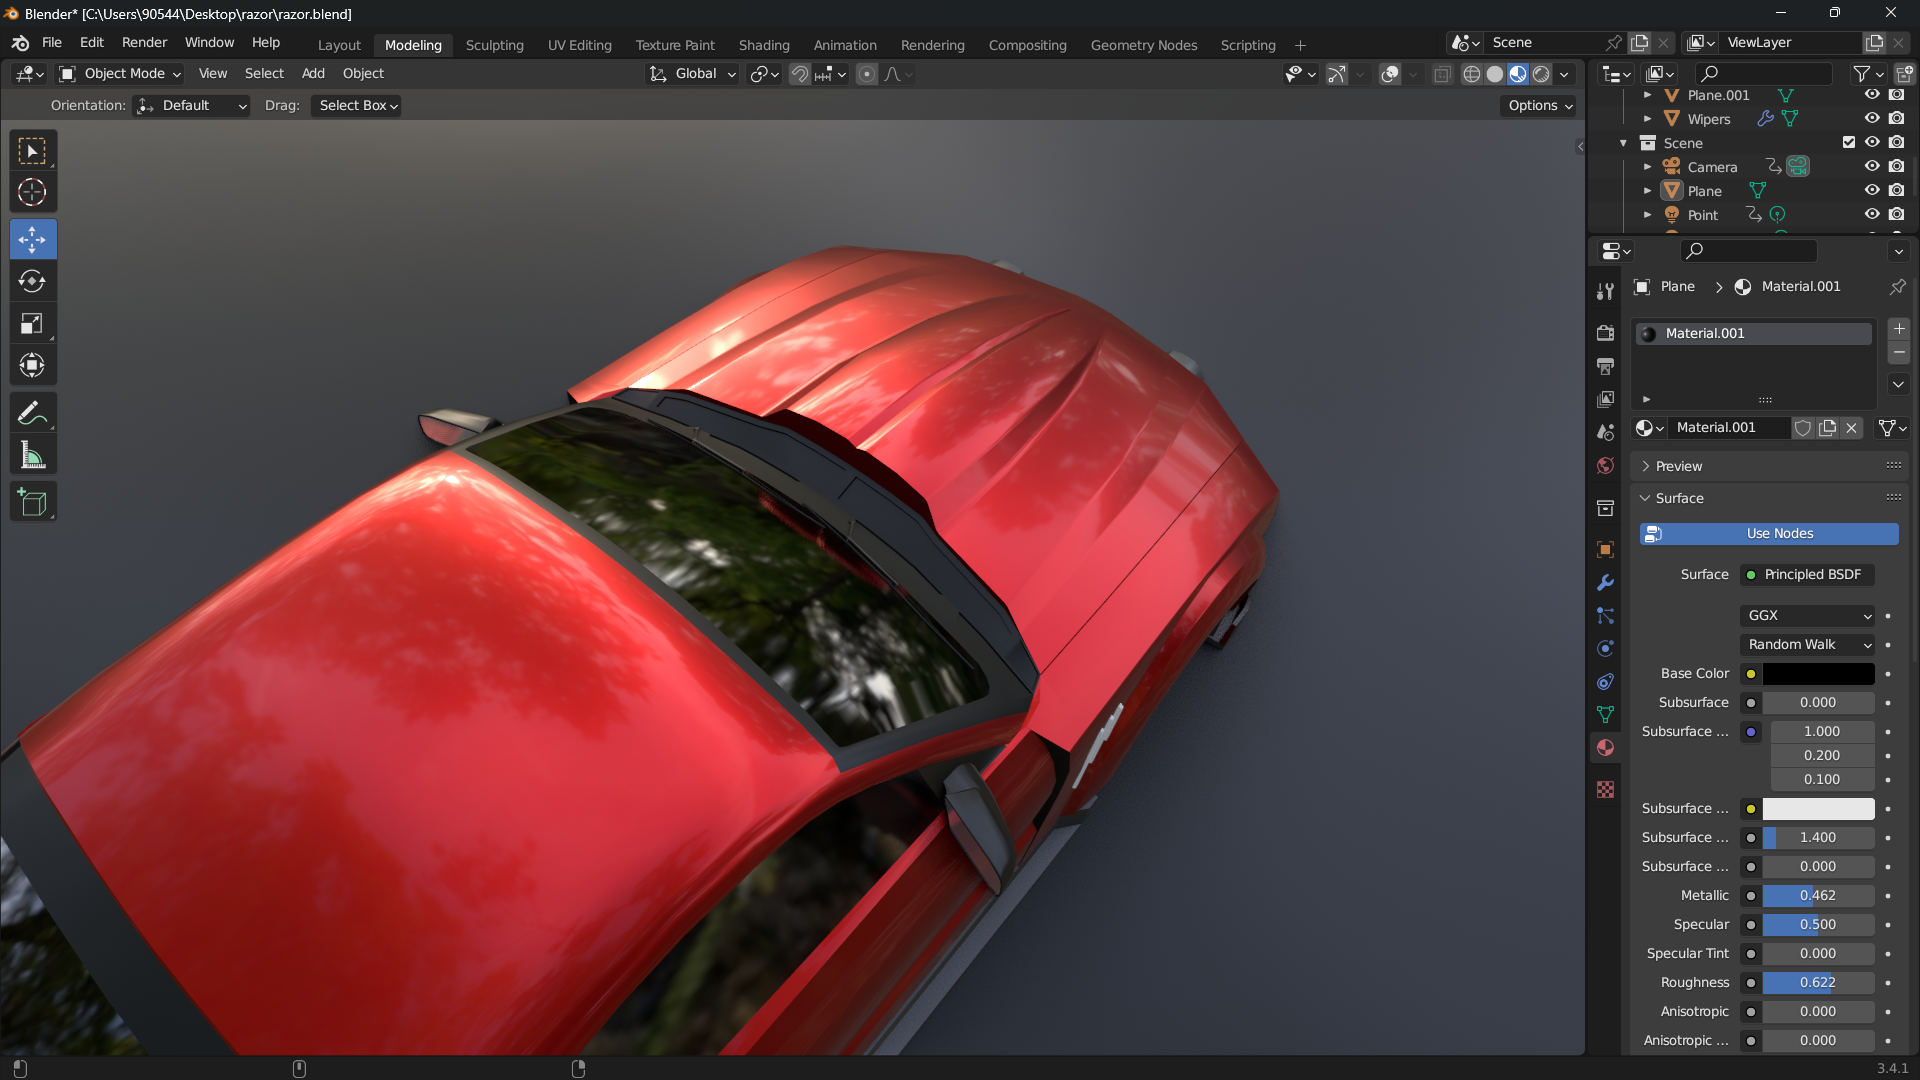This screenshot has width=1920, height=1080.
Task: Expand the Preview panel
Action: [1678, 467]
